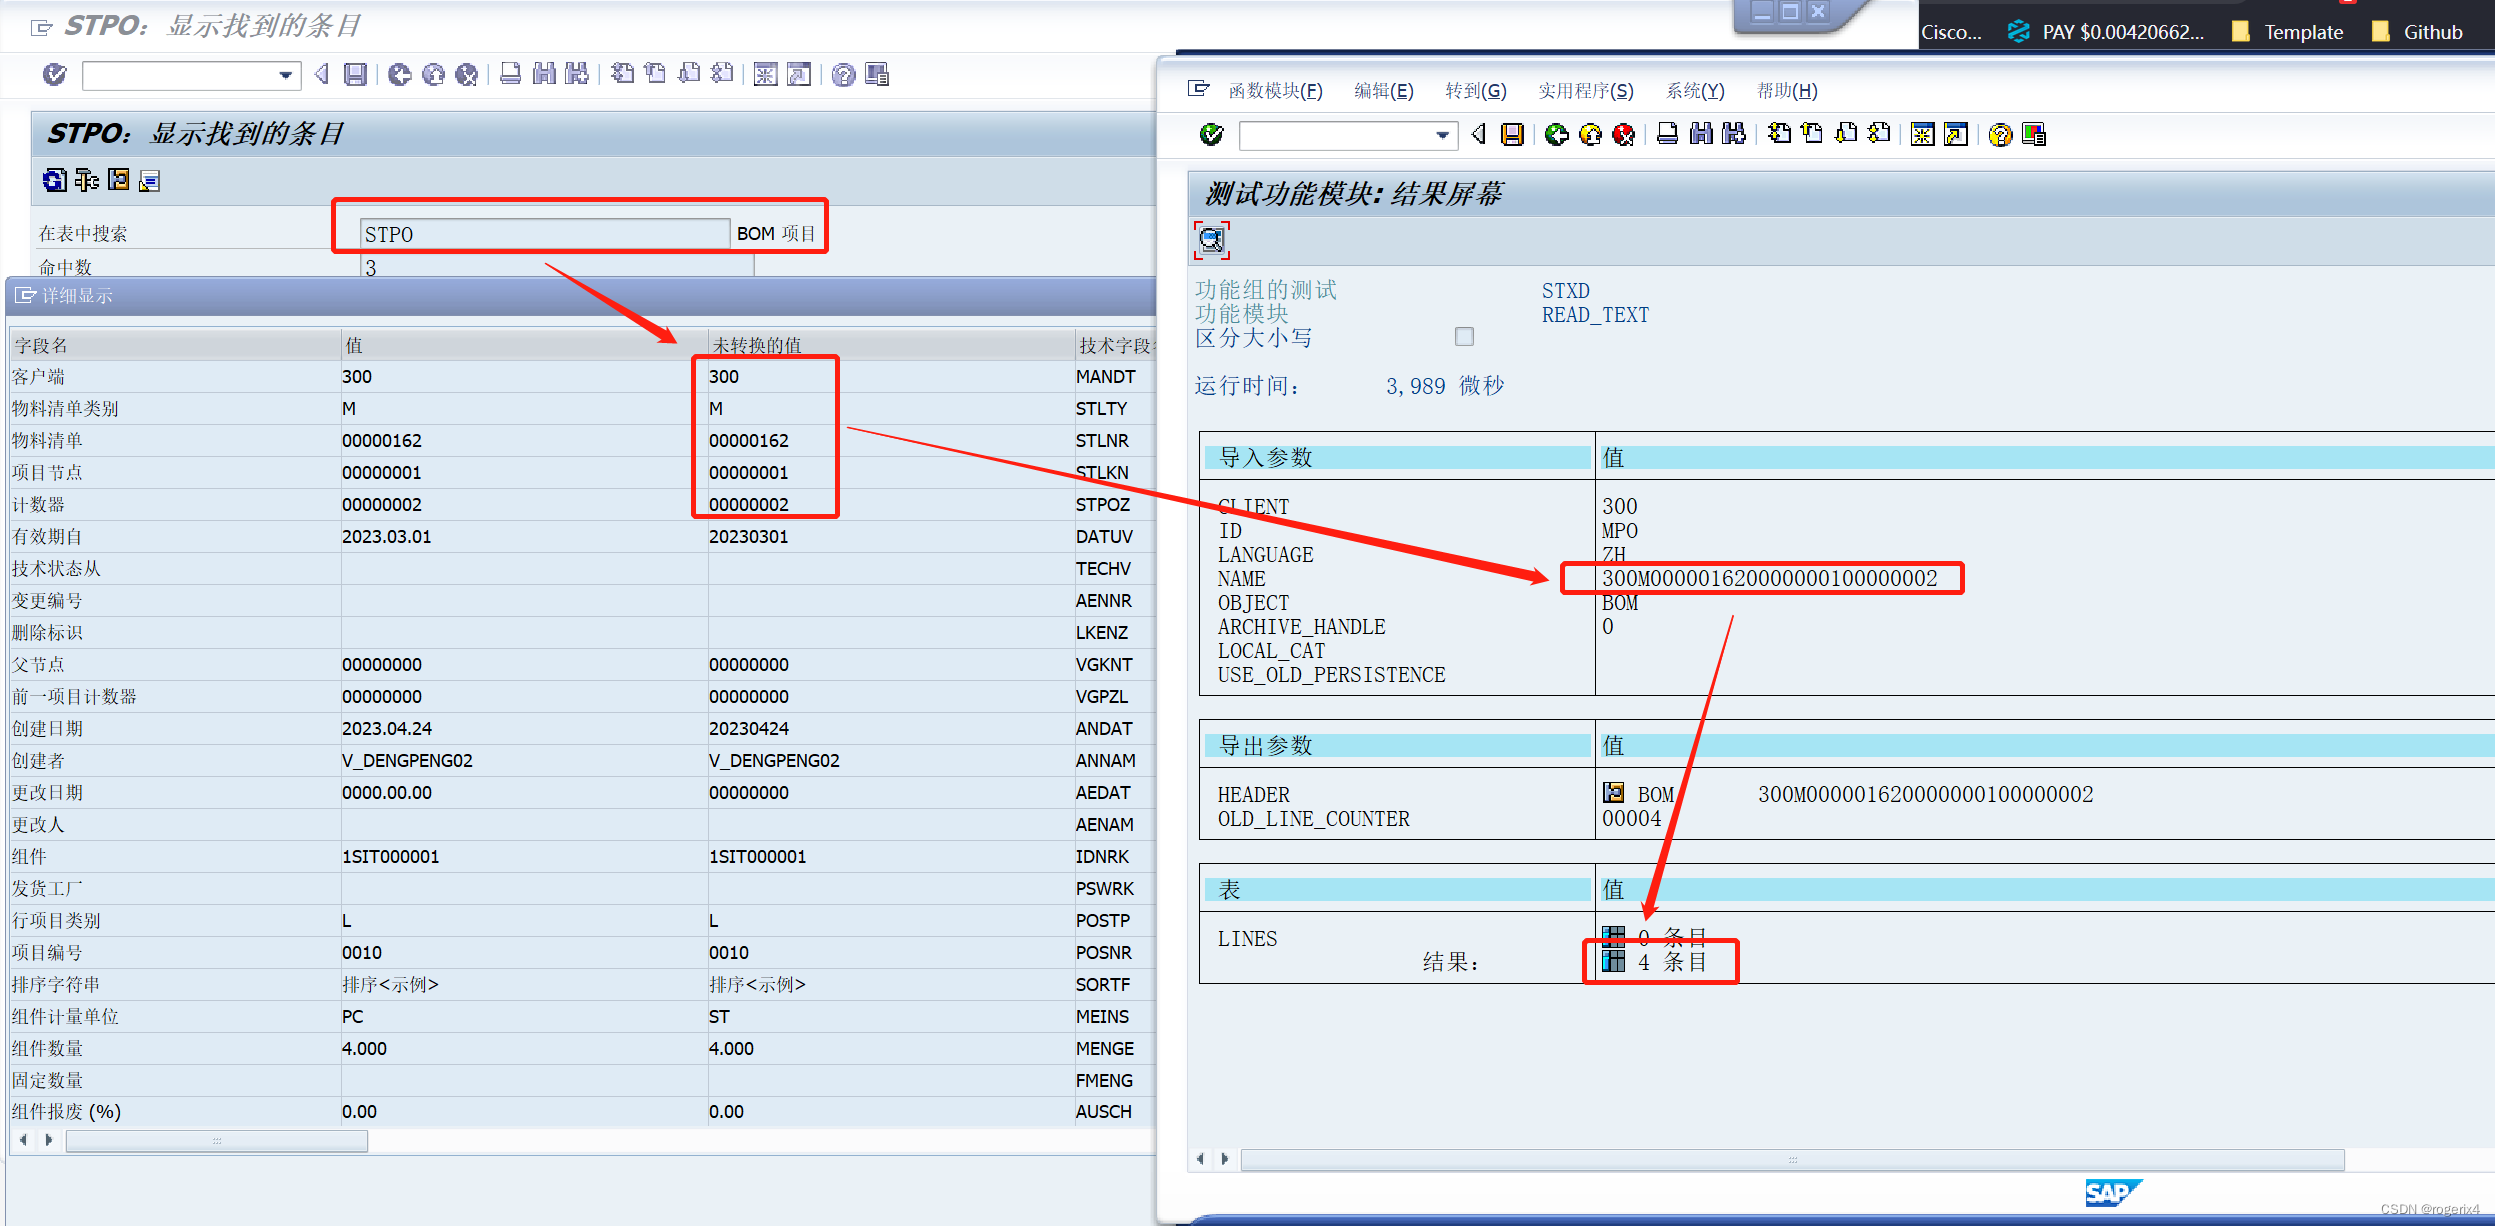2495x1226 pixels.
Task: Select the component value 1SIT000001 in 值 column
Action: click(x=390, y=856)
